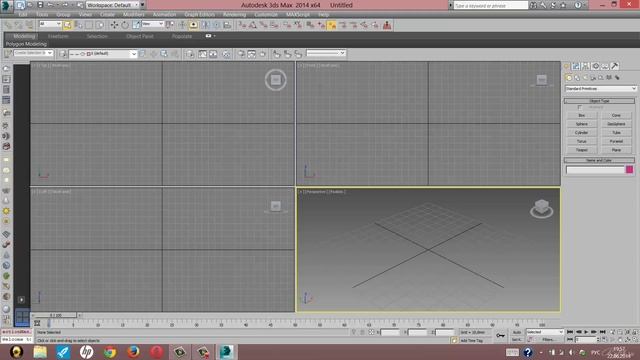Toggle Key Mode in playback controls

pyautogui.click(x=570, y=340)
